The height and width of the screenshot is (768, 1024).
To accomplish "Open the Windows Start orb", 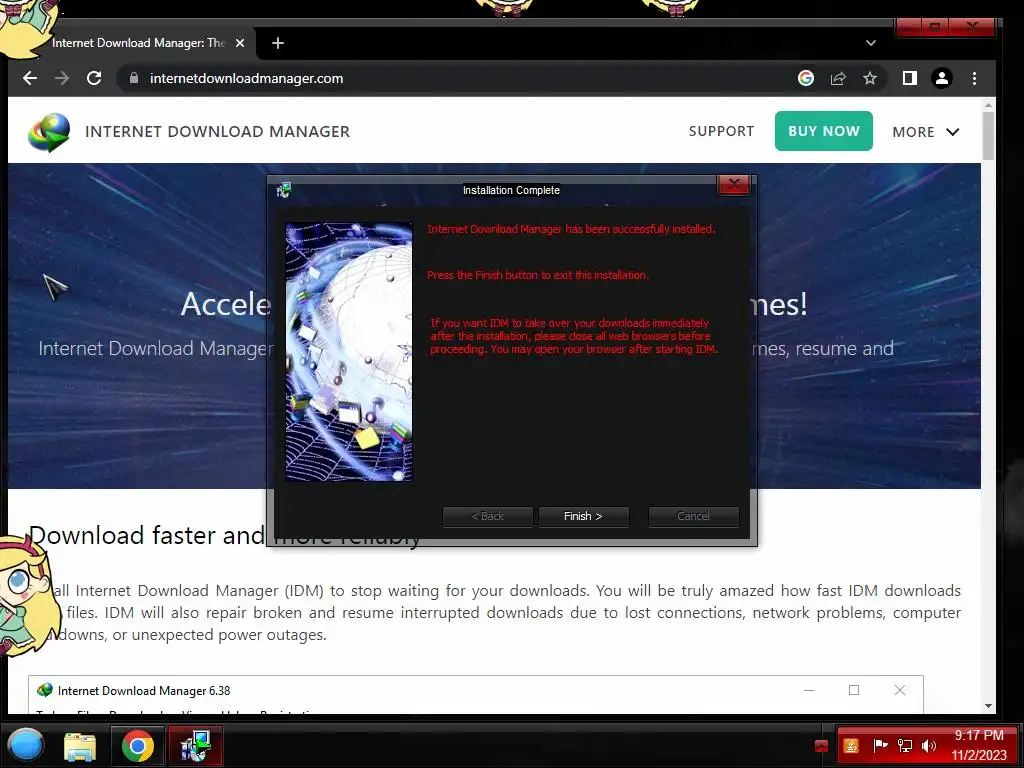I will click(25, 745).
